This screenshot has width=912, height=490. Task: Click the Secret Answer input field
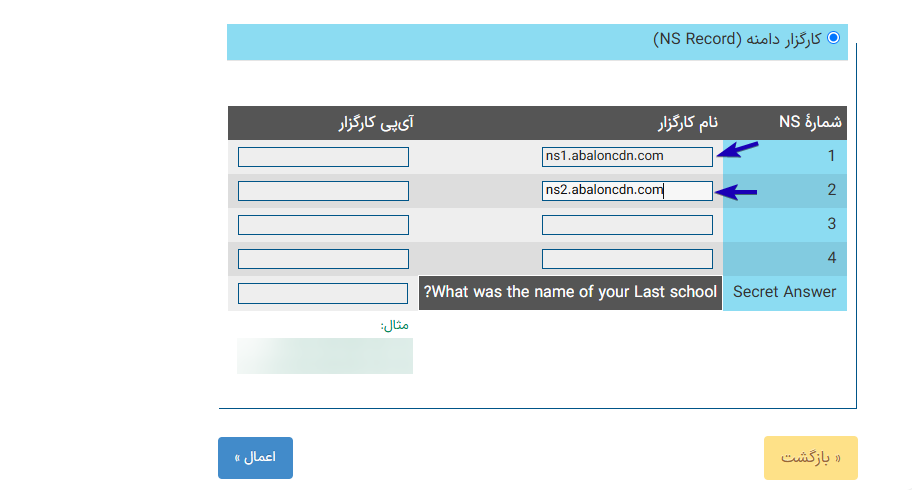pyautogui.click(x=323, y=293)
